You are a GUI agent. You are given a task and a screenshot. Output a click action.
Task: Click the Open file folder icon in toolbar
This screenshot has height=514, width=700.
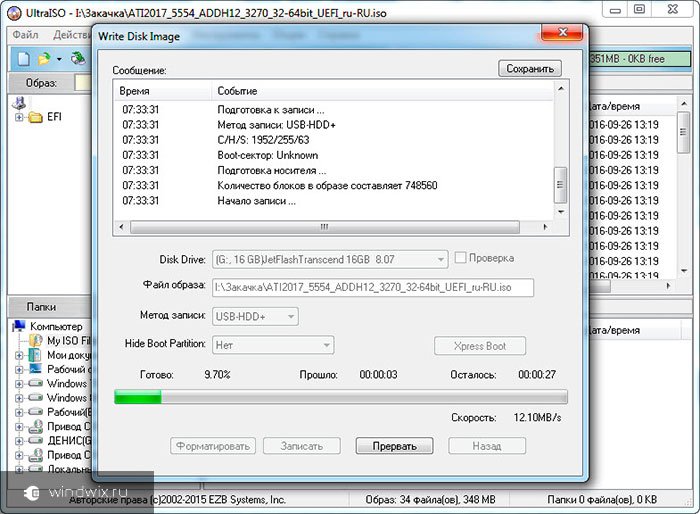pyautogui.click(x=44, y=59)
